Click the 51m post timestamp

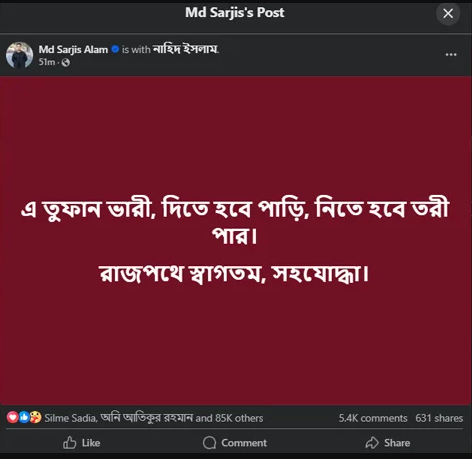click(47, 62)
